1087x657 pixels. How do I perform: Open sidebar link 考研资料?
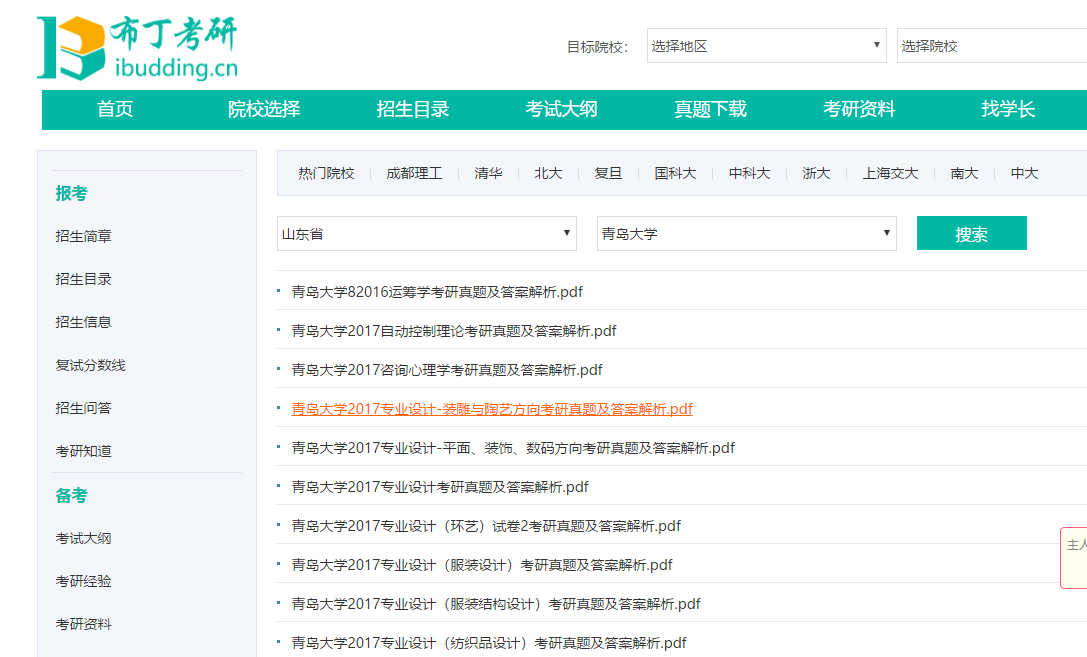[x=84, y=624]
